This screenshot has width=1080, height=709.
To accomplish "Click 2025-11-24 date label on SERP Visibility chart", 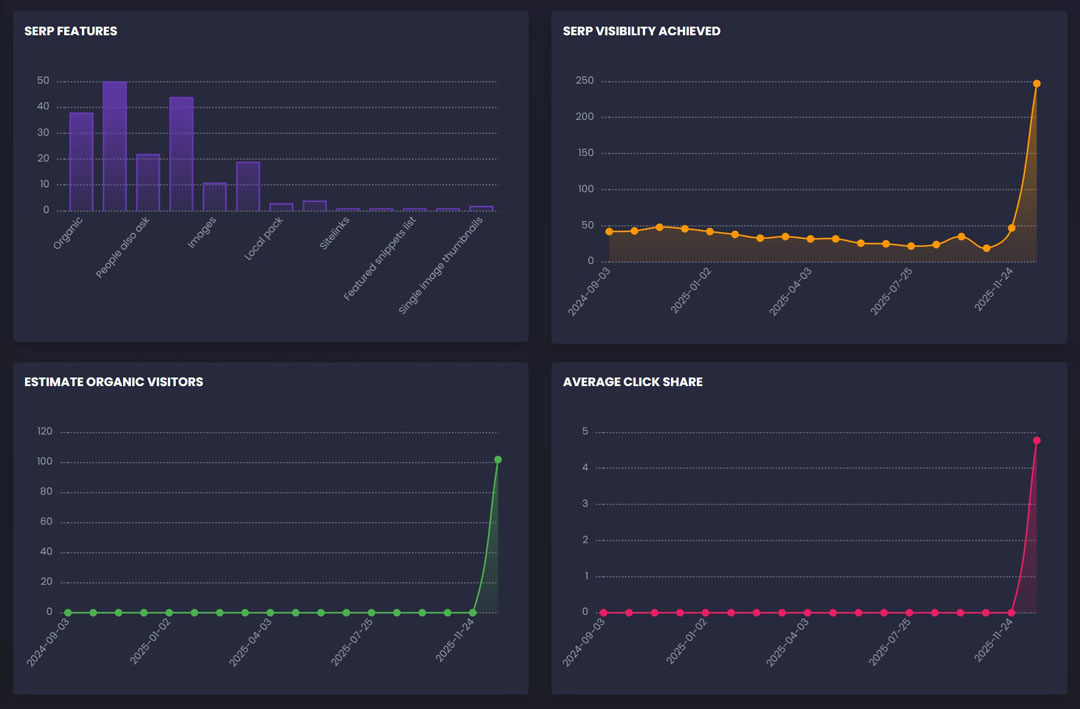I will [x=995, y=291].
